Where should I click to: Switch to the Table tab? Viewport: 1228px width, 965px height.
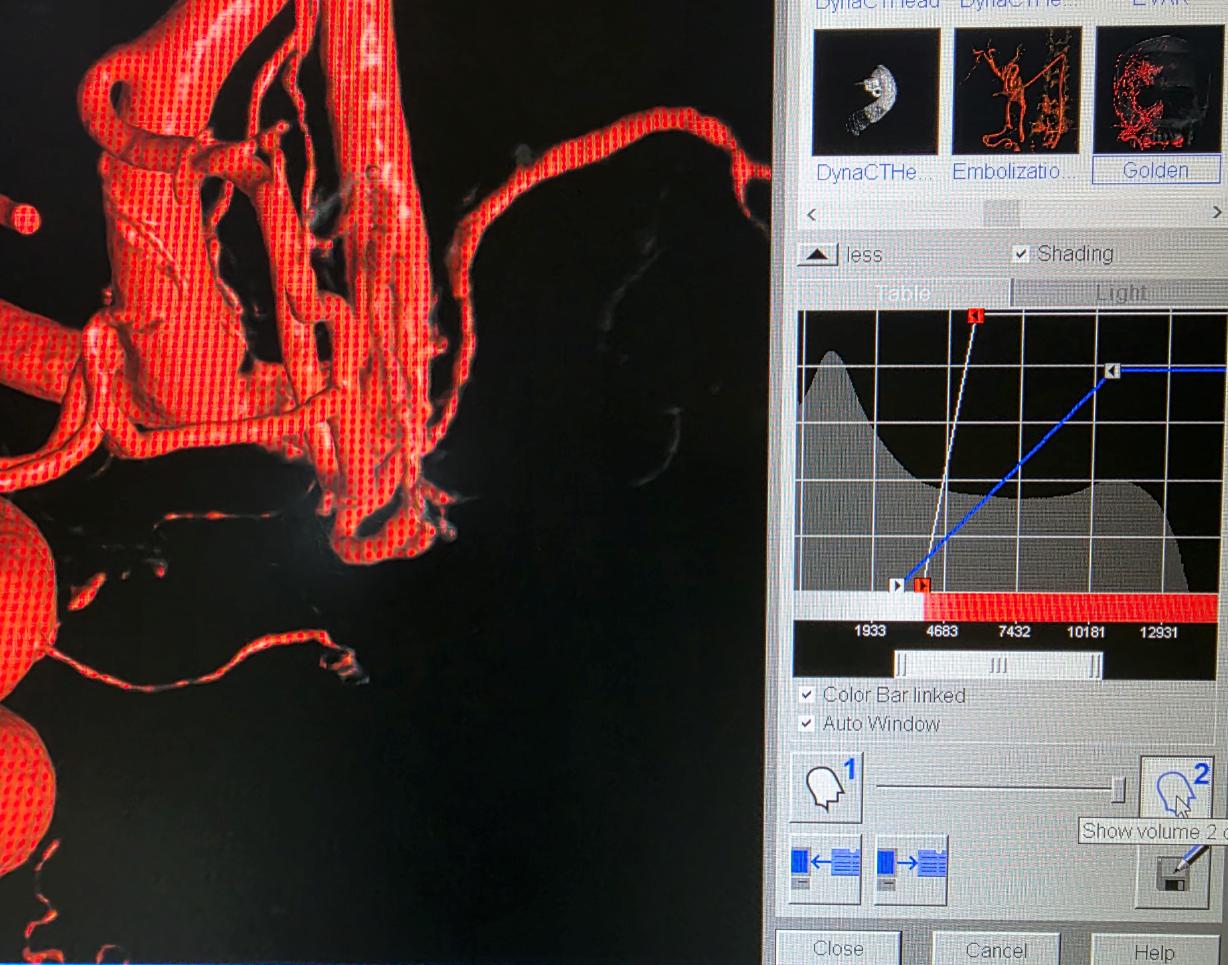tap(902, 293)
